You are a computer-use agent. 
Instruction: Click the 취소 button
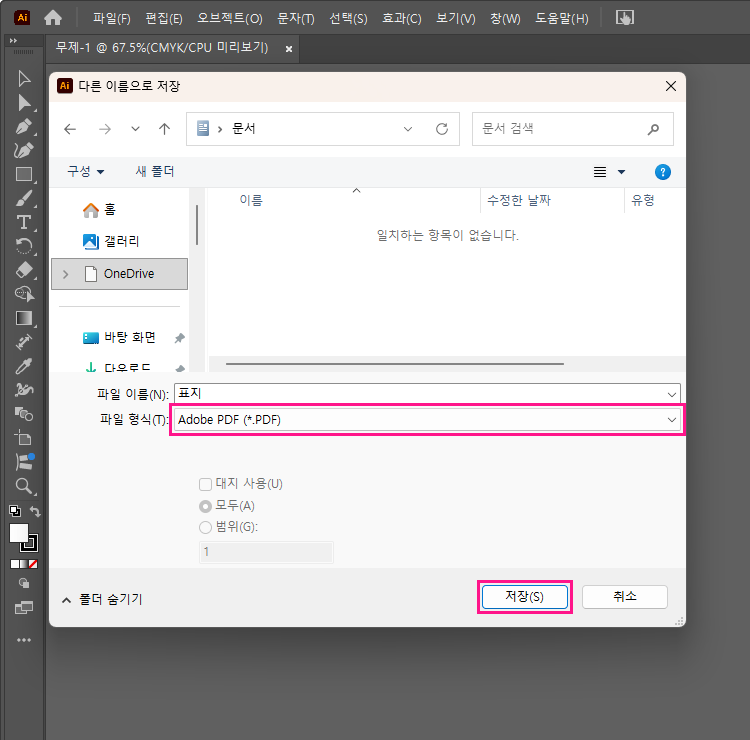click(x=624, y=597)
